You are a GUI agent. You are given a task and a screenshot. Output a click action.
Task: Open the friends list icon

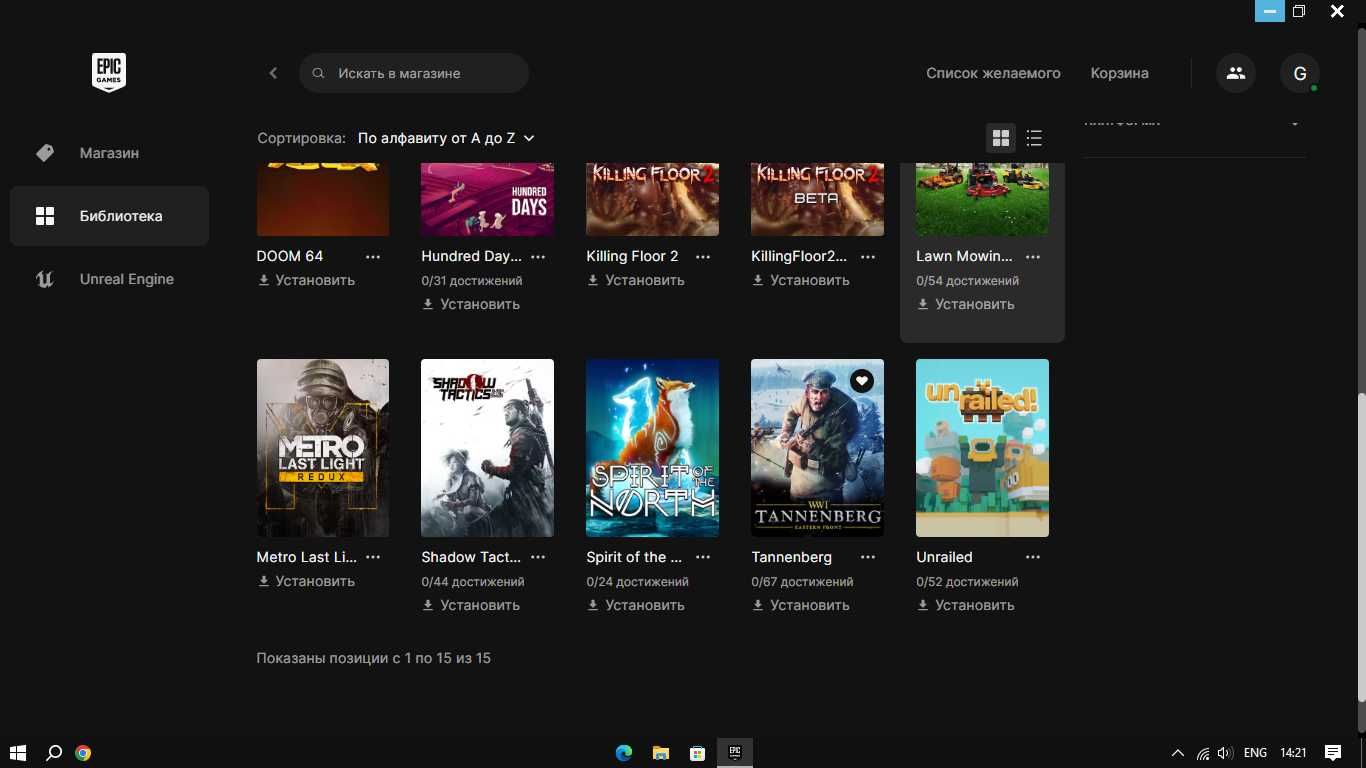[1236, 73]
